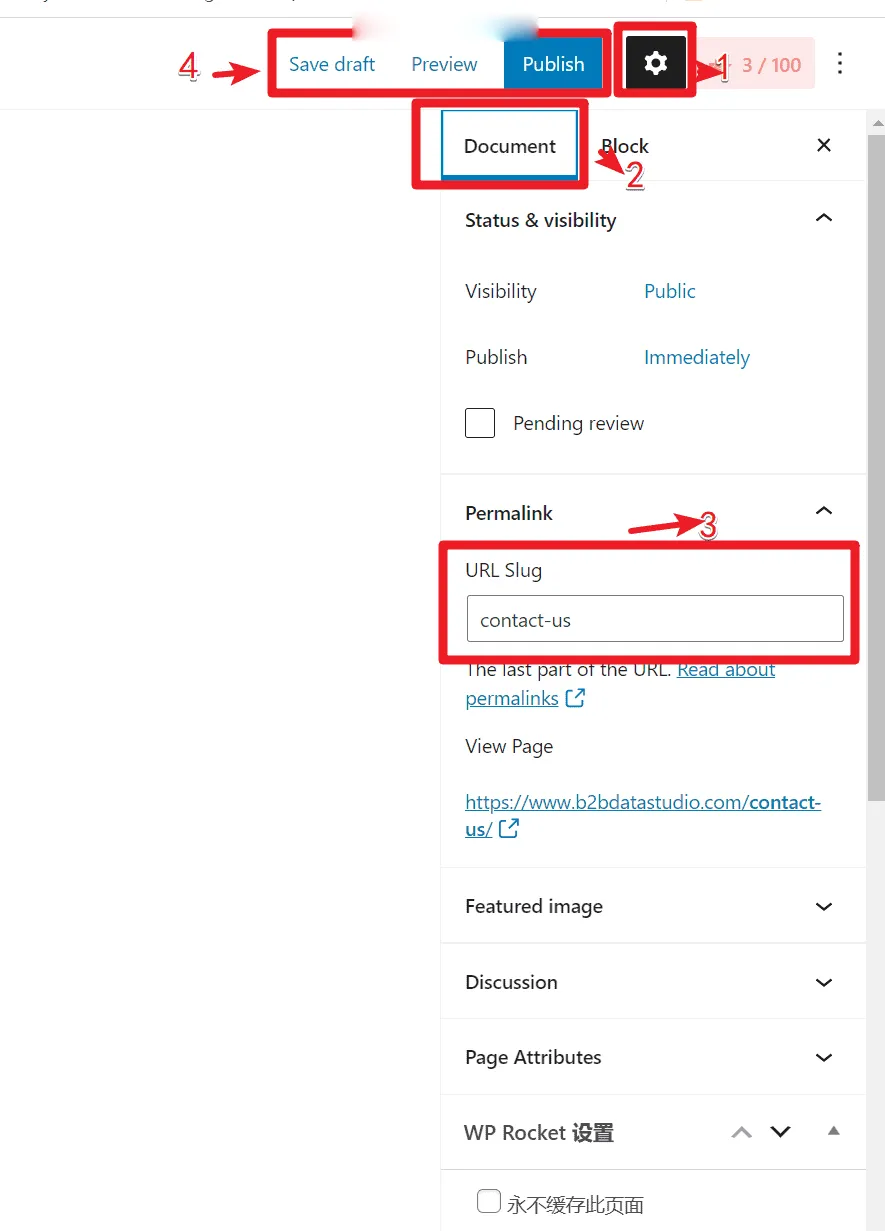Expand the Discussion section
The image size is (885, 1231).
[653, 982]
